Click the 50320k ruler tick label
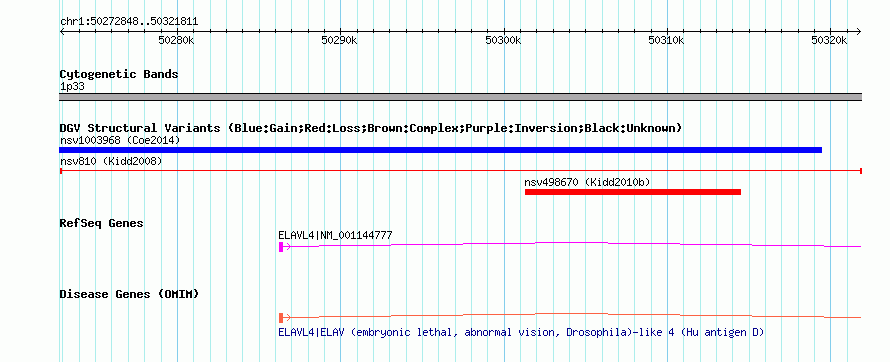This screenshot has width=890, height=362. pos(829,40)
